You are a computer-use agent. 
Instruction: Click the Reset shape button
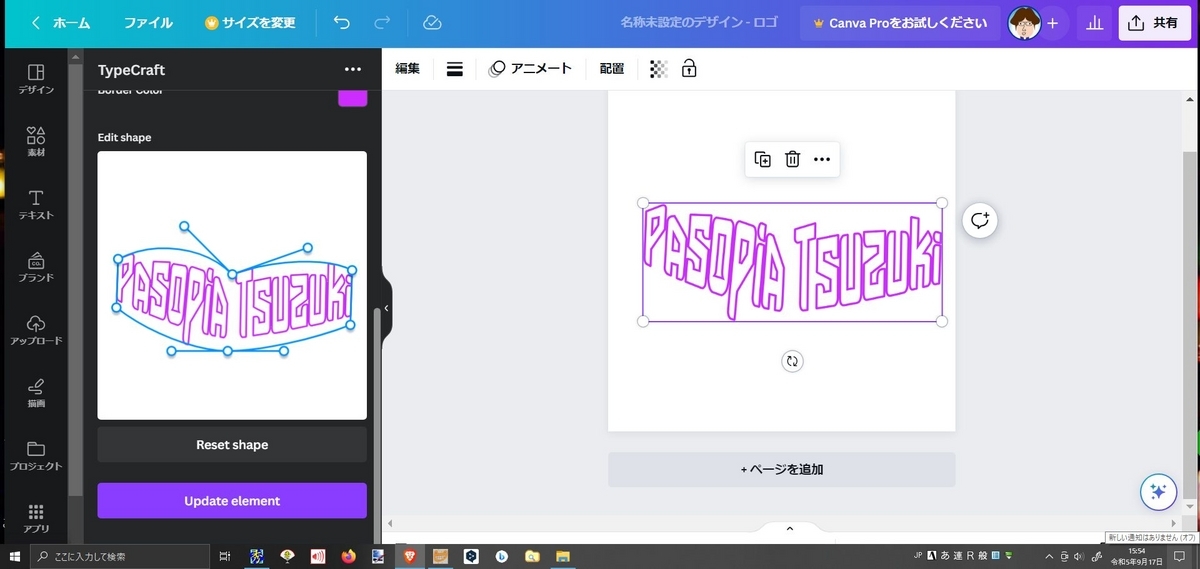[232, 445]
